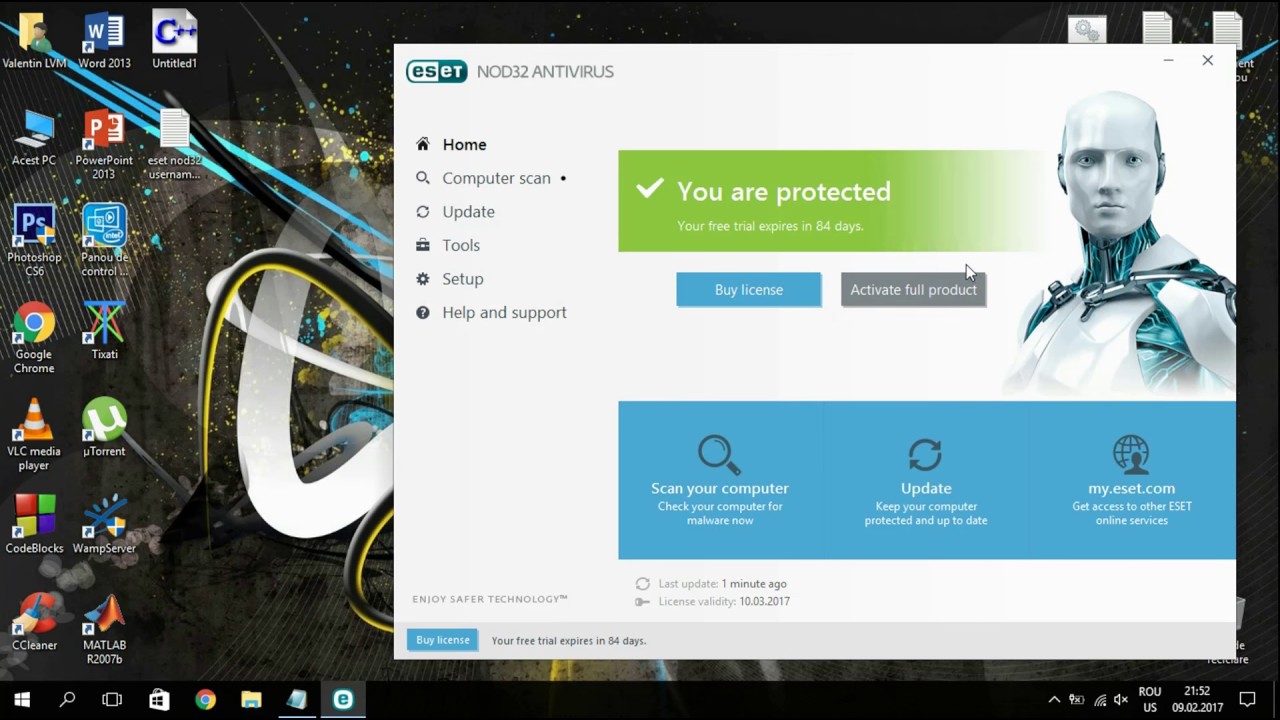Click the globe my.eset.com icon

coord(1131,455)
